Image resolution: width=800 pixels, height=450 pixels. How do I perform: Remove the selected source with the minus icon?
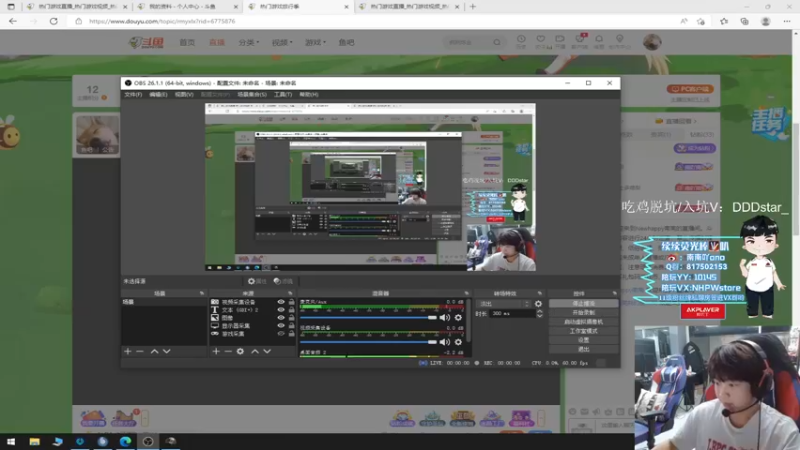click(228, 352)
